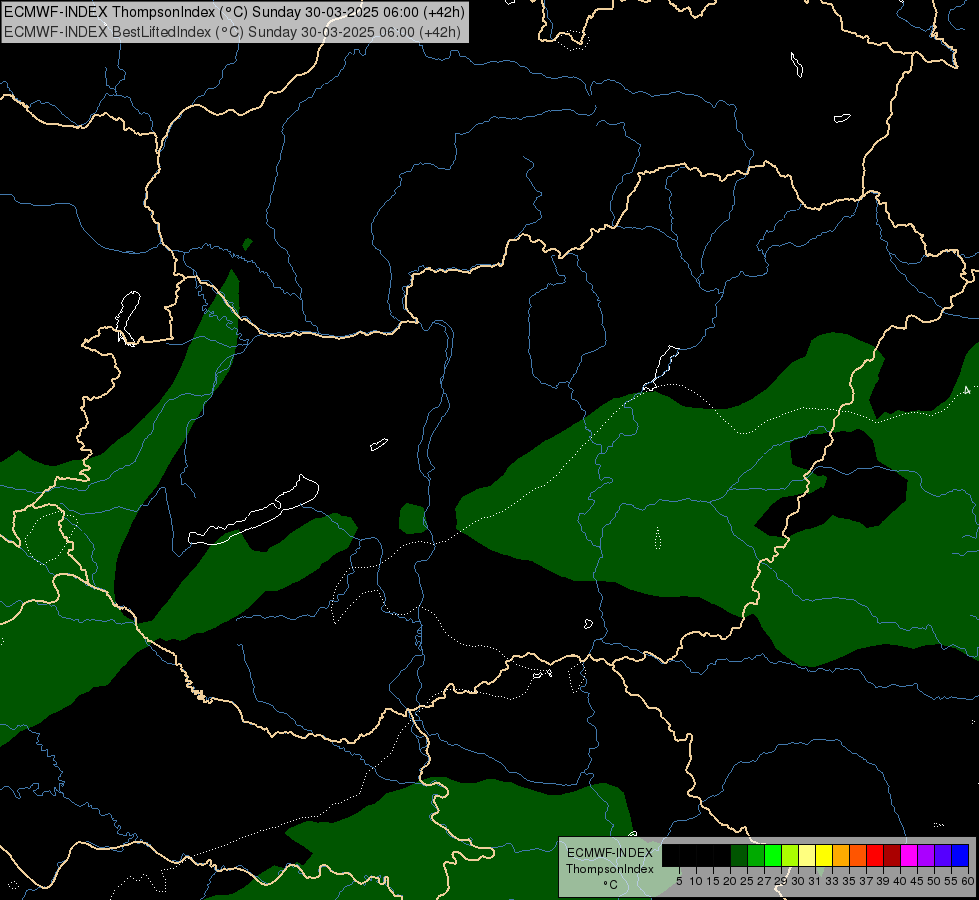Screen dimensions: 979x900
Task: Select the bright green 27–29 legend swatch
Action: point(773,855)
